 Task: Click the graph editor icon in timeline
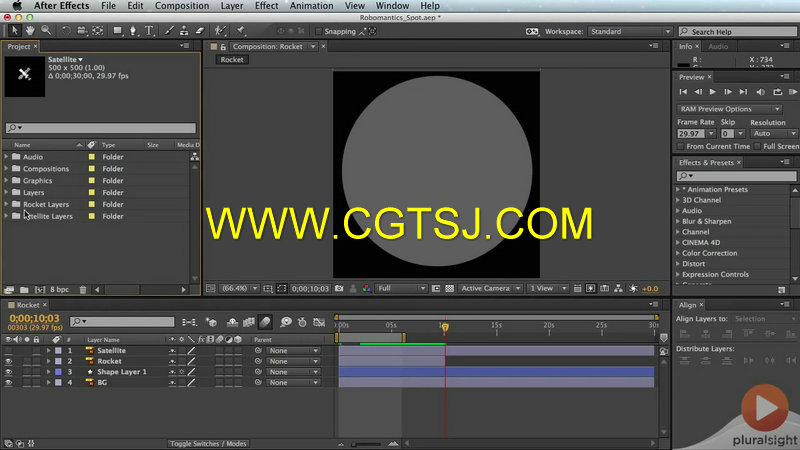click(319, 322)
